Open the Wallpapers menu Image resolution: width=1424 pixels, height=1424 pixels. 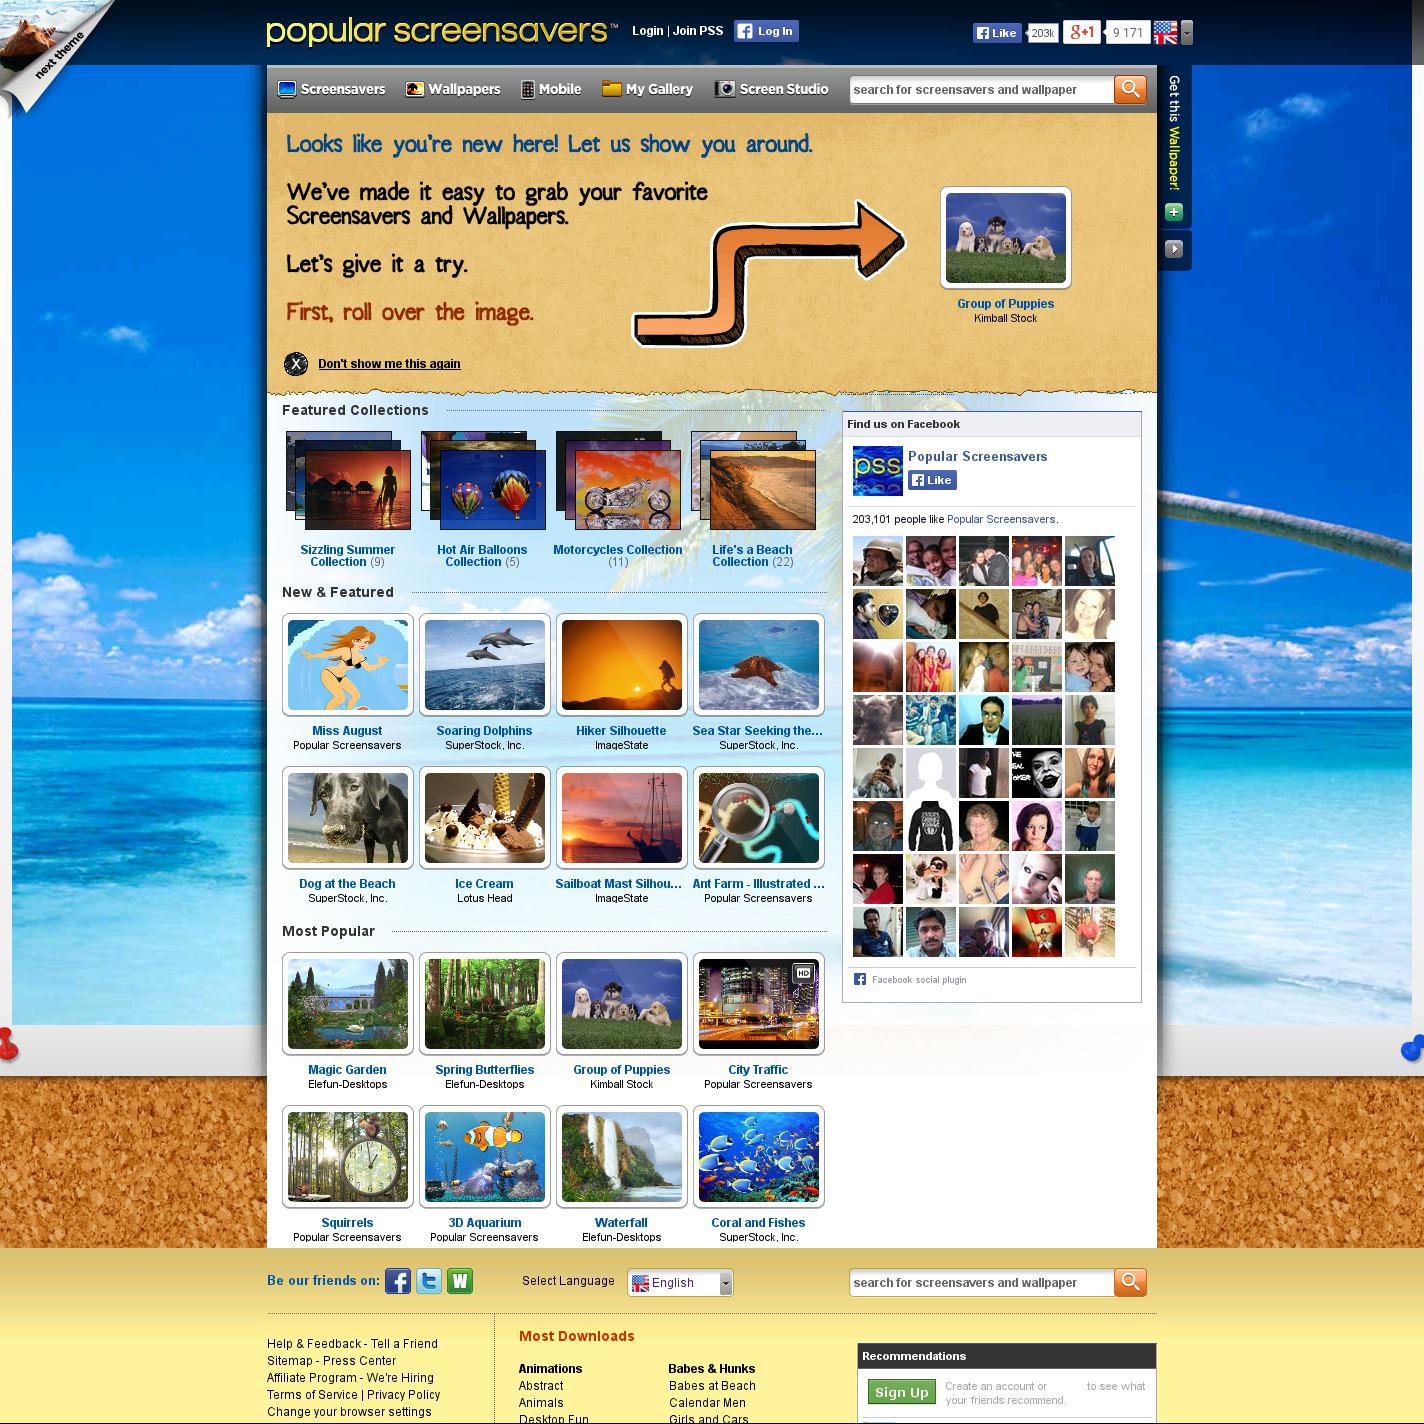(453, 89)
